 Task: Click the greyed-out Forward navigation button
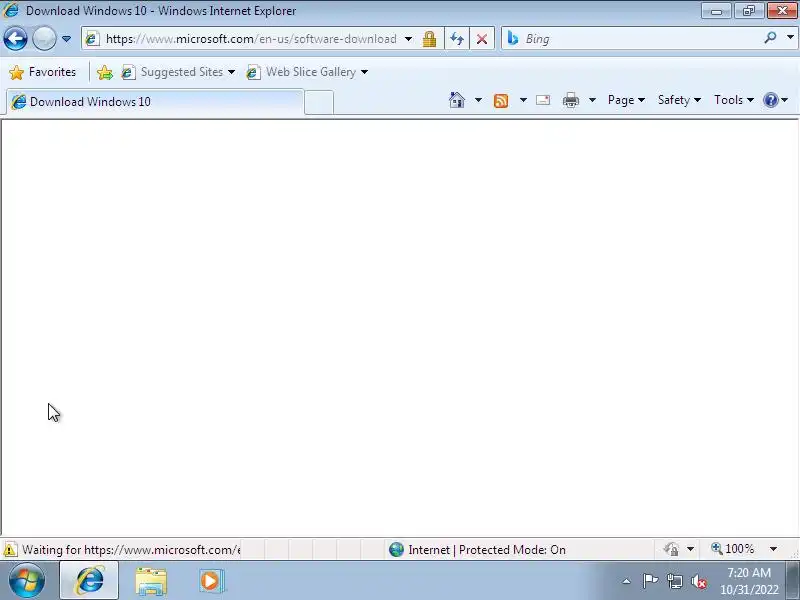44,39
